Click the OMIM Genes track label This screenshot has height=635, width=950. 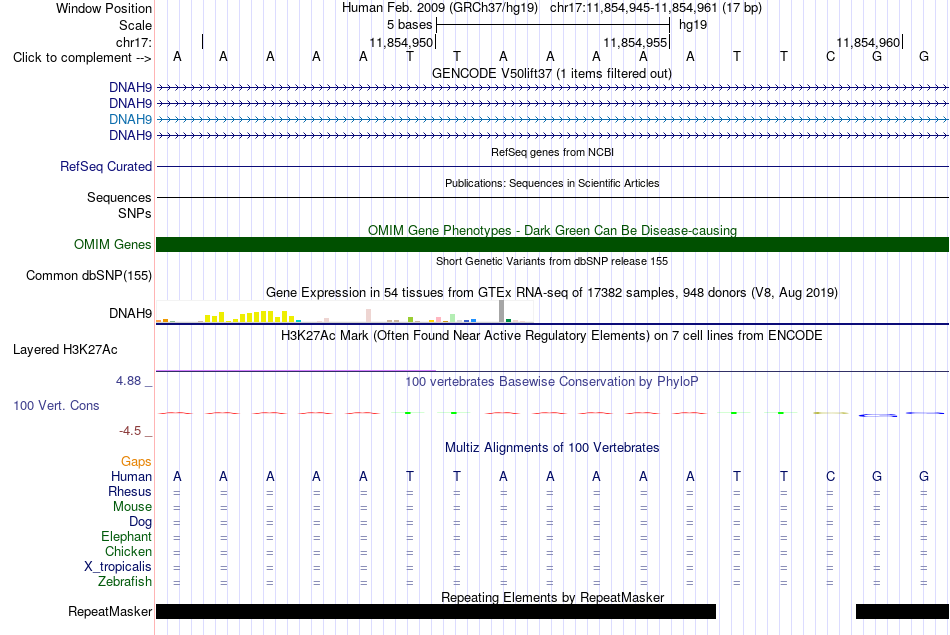coord(113,244)
